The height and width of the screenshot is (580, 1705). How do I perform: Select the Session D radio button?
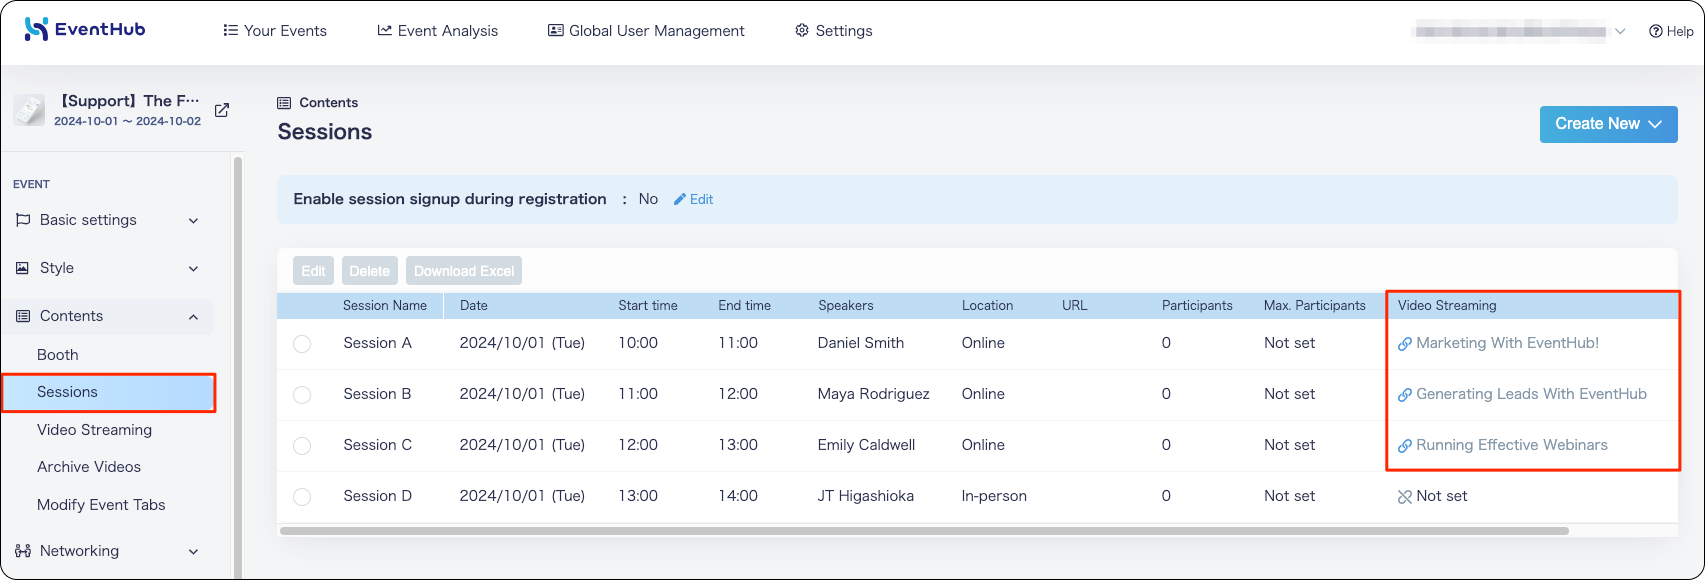[302, 497]
